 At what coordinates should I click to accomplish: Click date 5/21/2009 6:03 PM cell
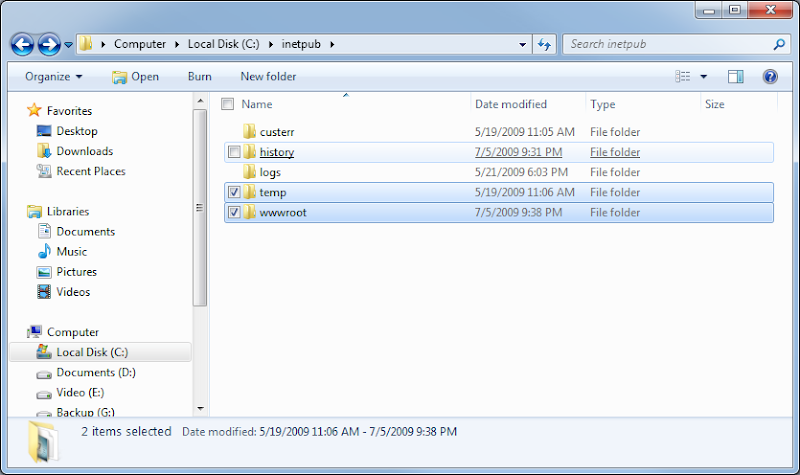(521, 172)
